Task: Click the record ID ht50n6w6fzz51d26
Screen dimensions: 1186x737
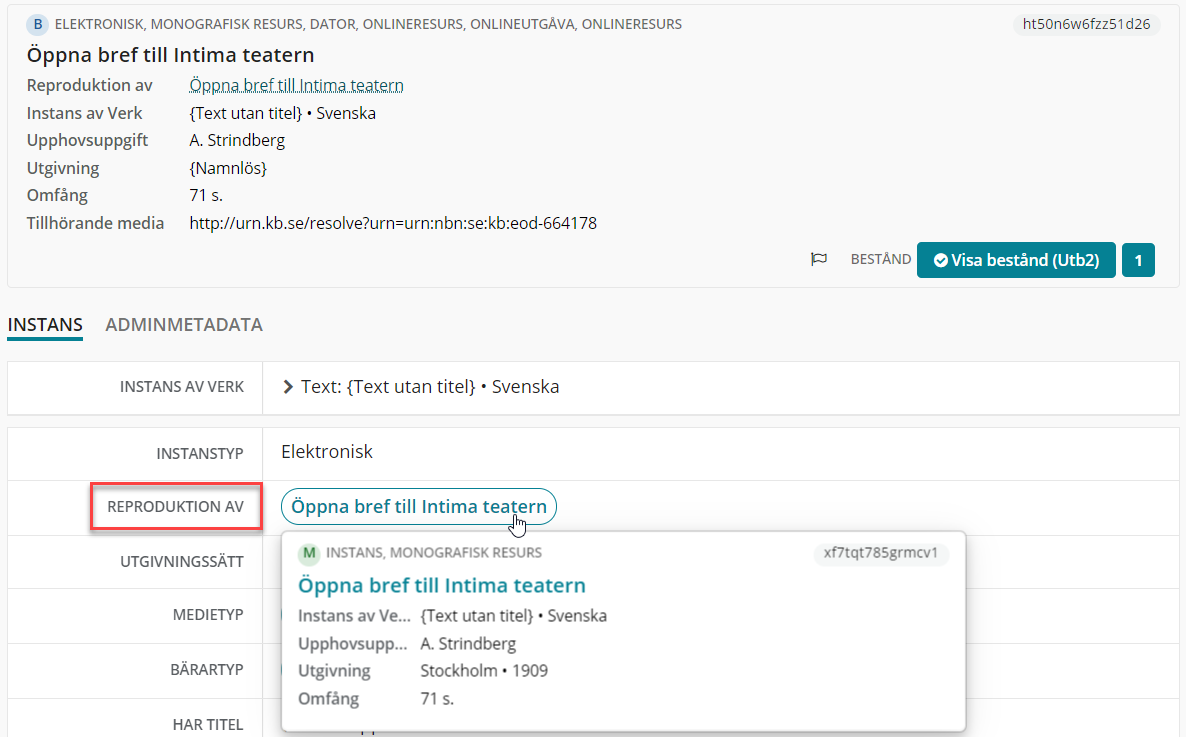Action: click(1086, 24)
